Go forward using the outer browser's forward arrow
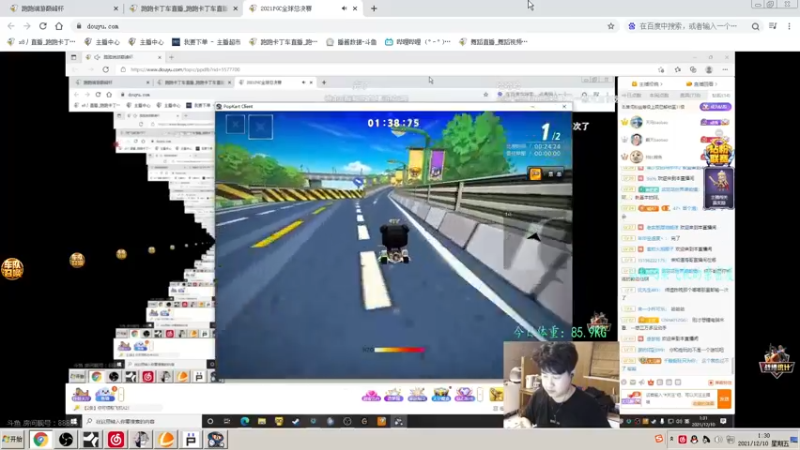This screenshot has width=800, height=450. 27,26
